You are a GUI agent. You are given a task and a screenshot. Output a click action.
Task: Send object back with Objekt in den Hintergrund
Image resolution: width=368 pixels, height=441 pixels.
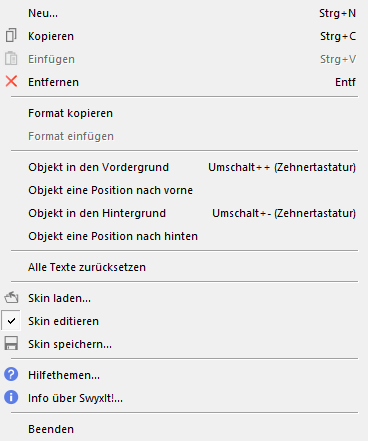184,213
